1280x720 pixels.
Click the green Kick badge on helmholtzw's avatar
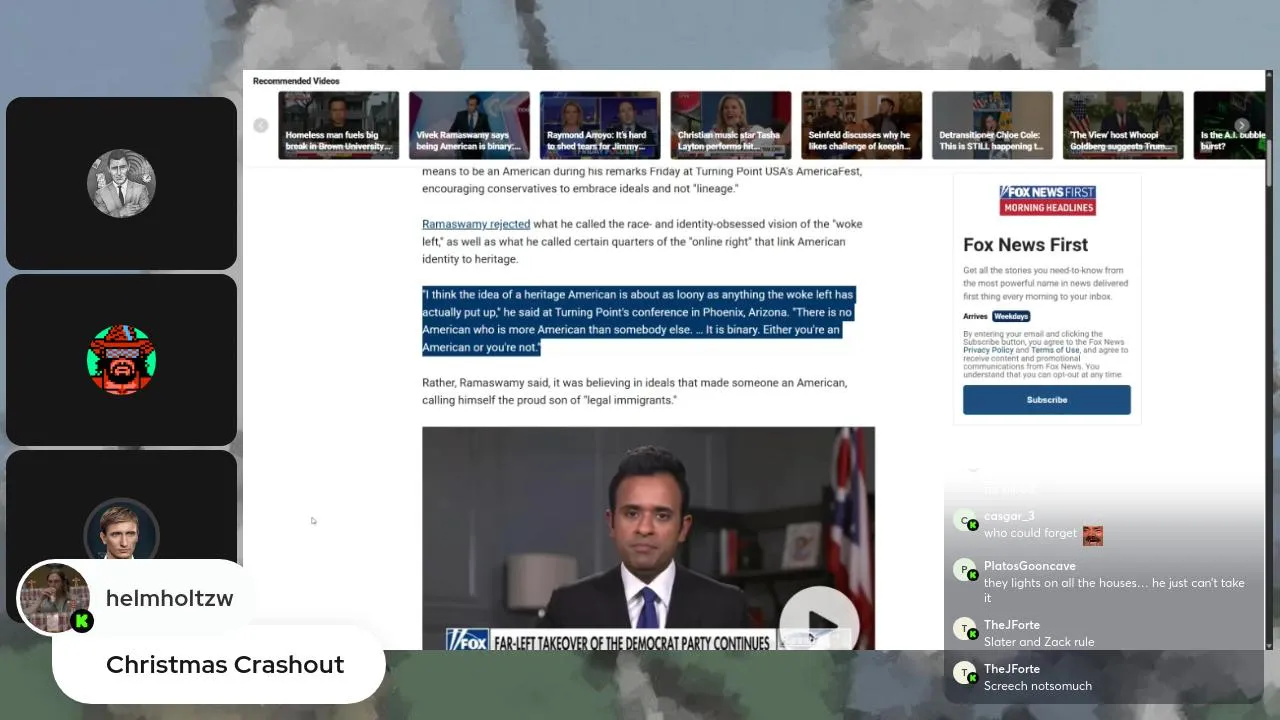83,621
